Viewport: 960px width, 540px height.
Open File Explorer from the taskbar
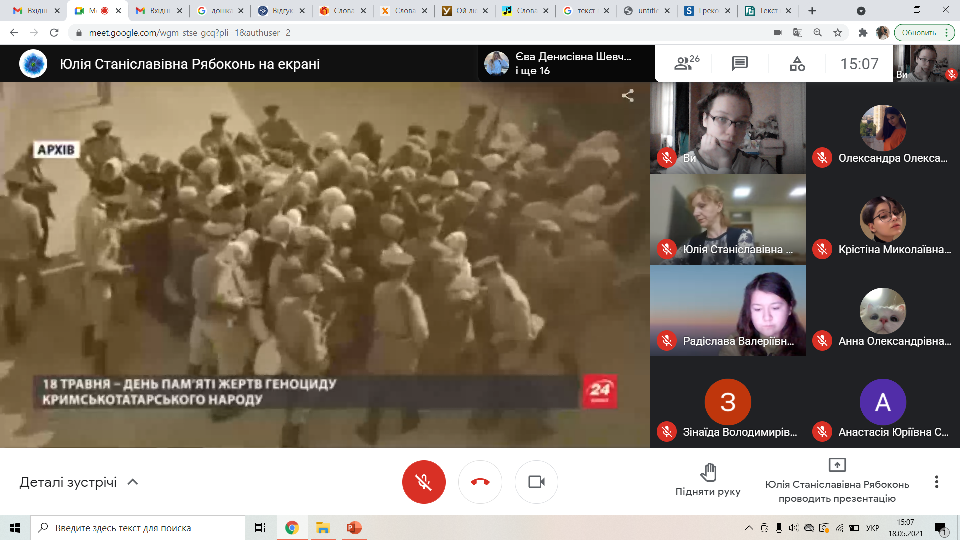coord(322,527)
